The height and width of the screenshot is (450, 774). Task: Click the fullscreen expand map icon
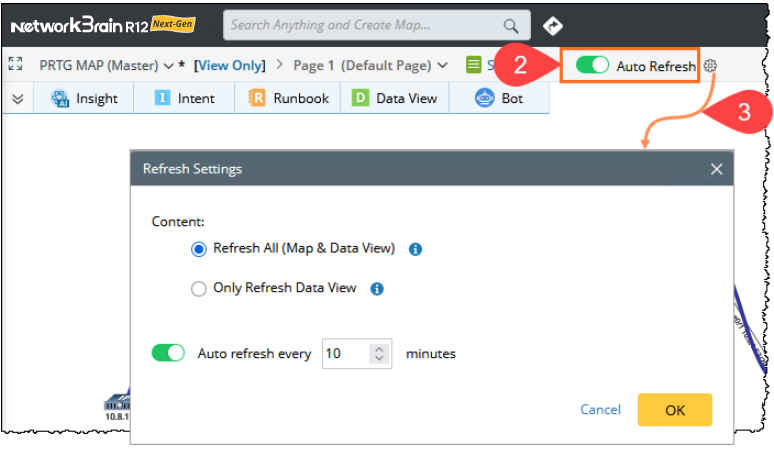pos(15,65)
